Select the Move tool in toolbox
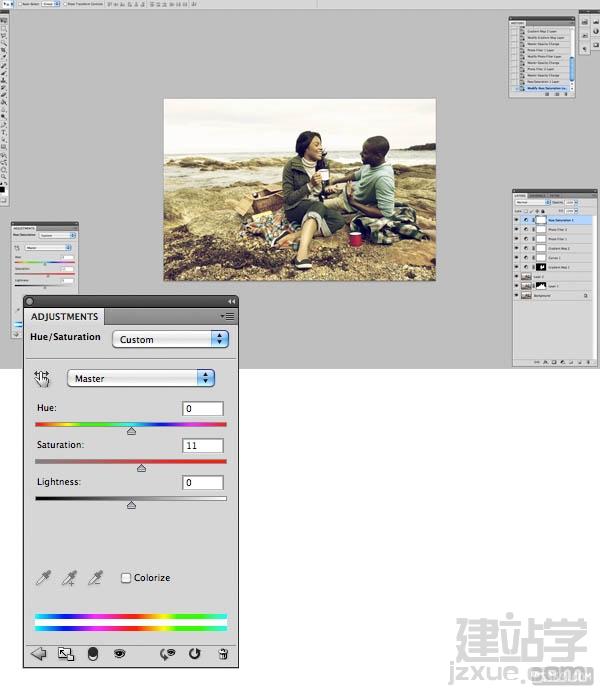Image resolution: width=600 pixels, height=692 pixels. point(4,21)
